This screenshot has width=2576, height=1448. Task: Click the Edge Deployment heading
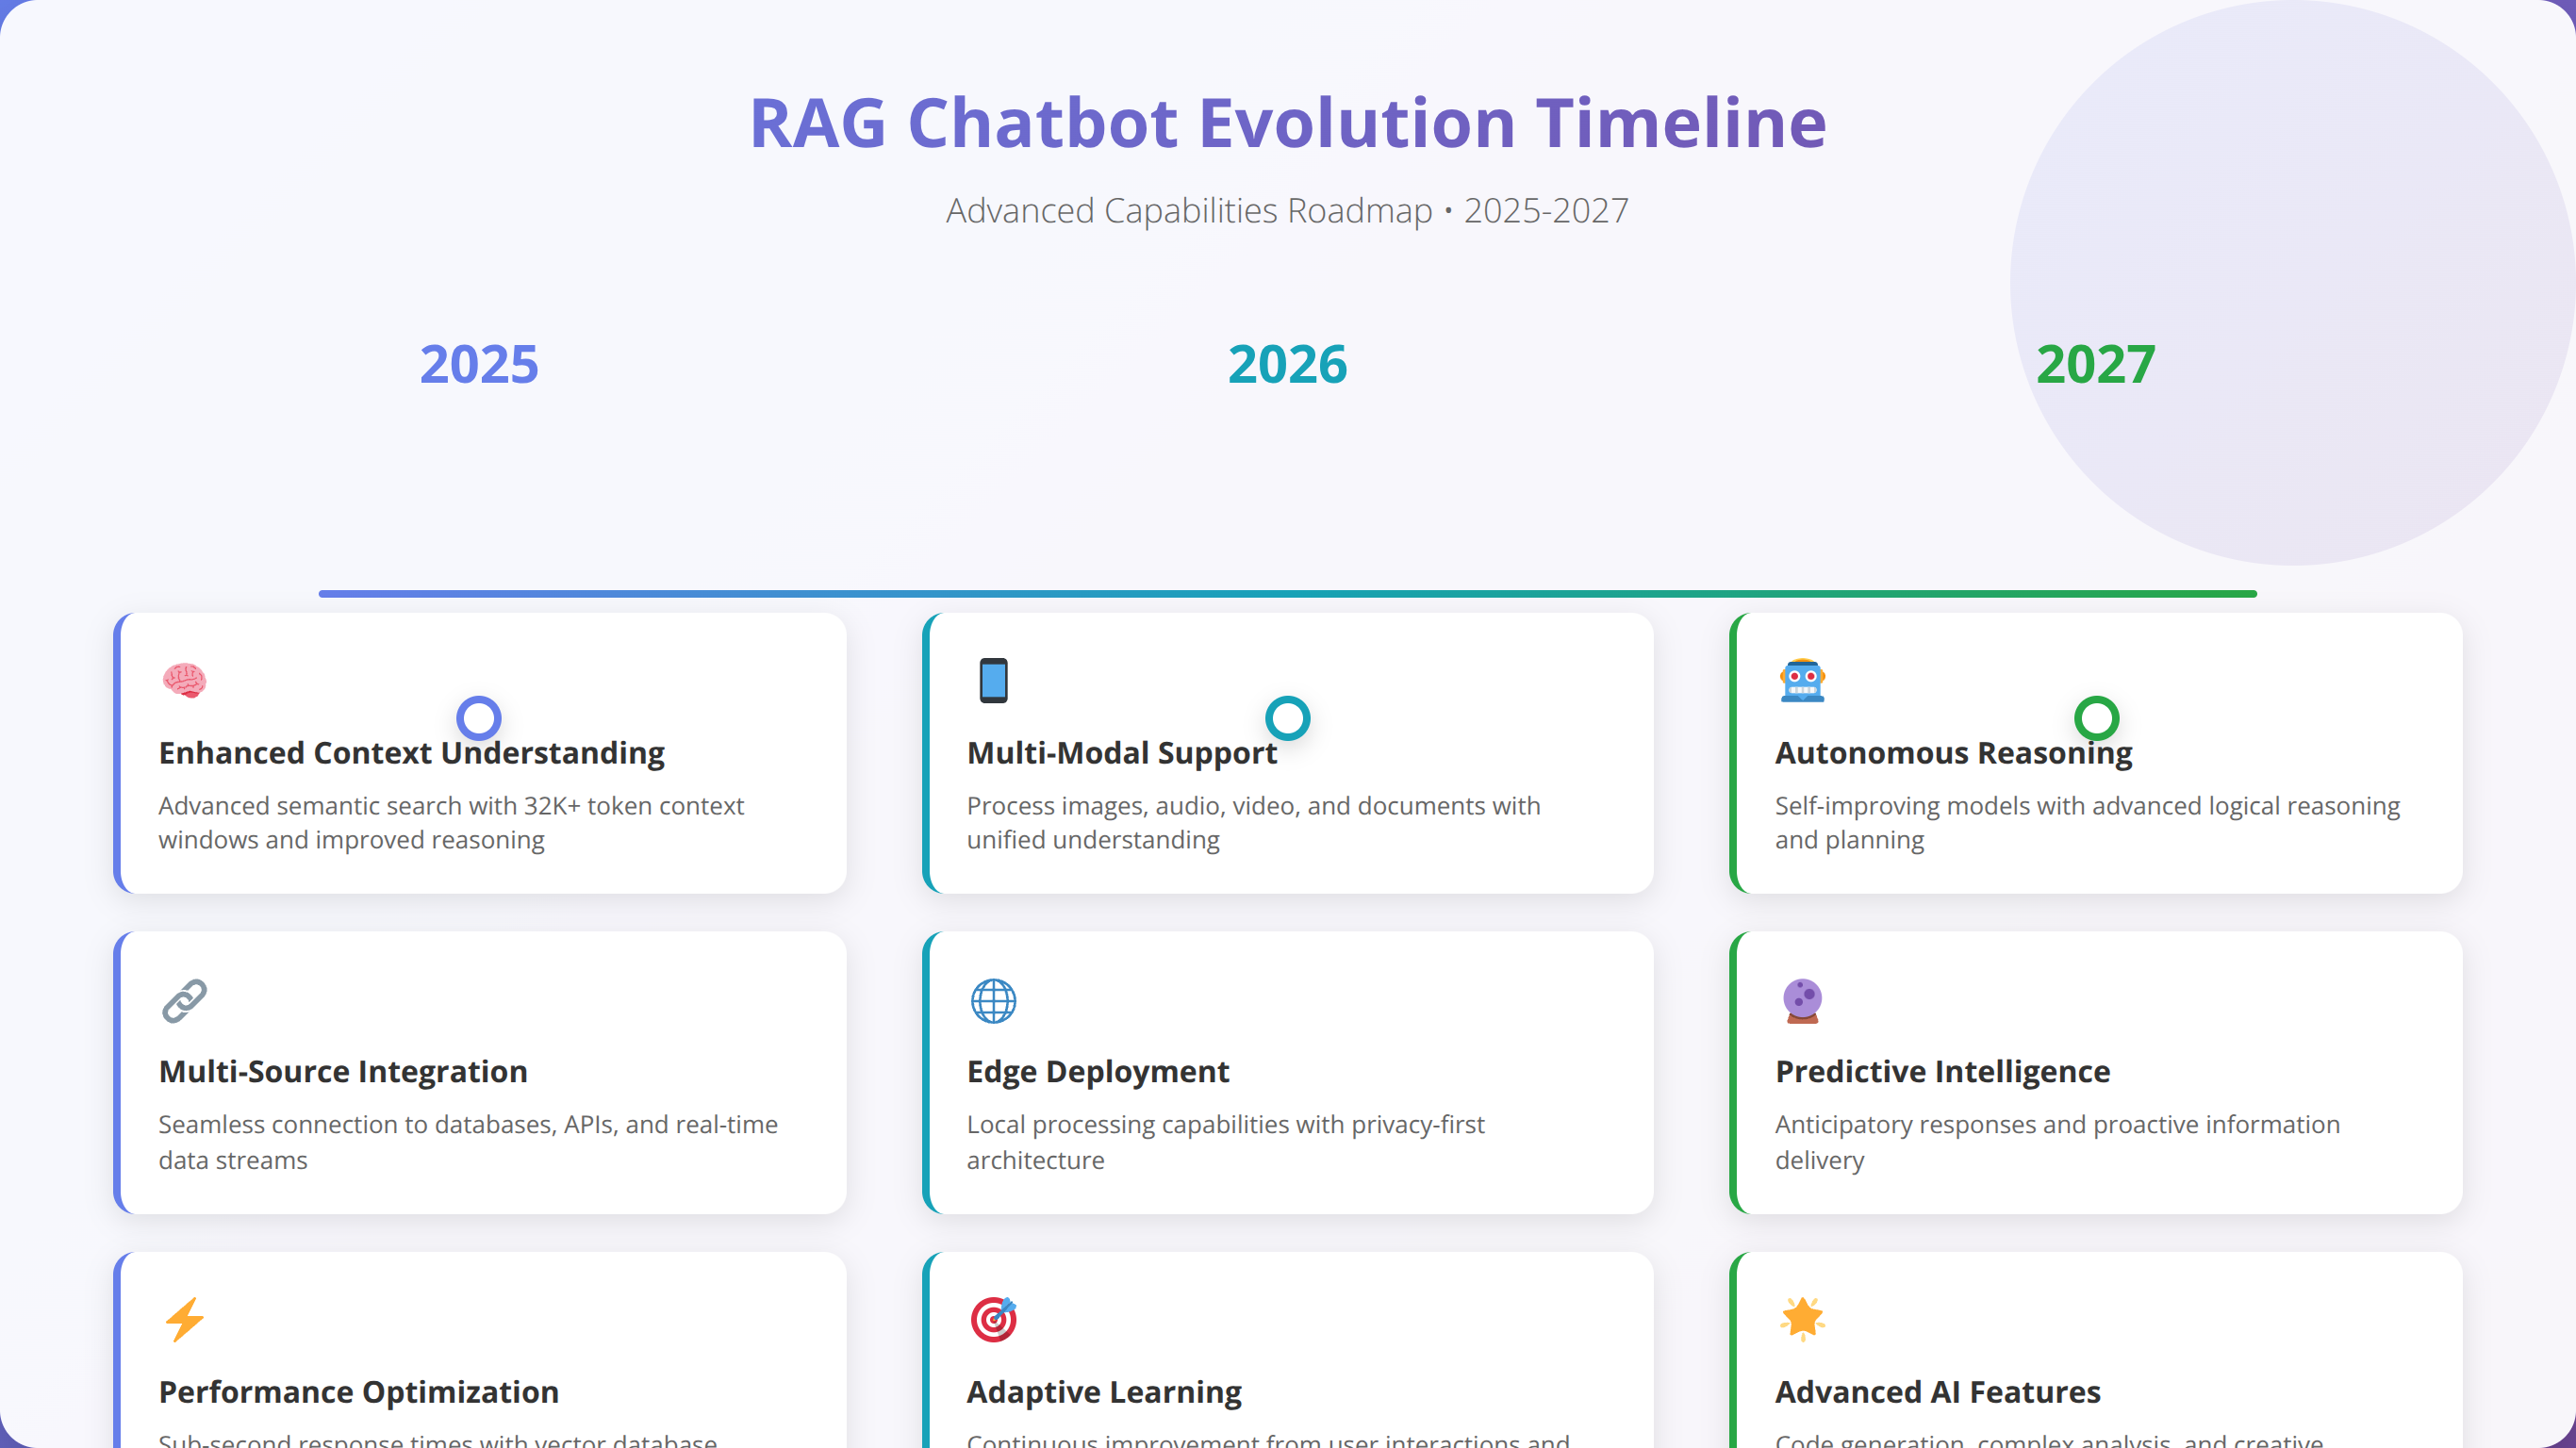tap(1098, 1072)
